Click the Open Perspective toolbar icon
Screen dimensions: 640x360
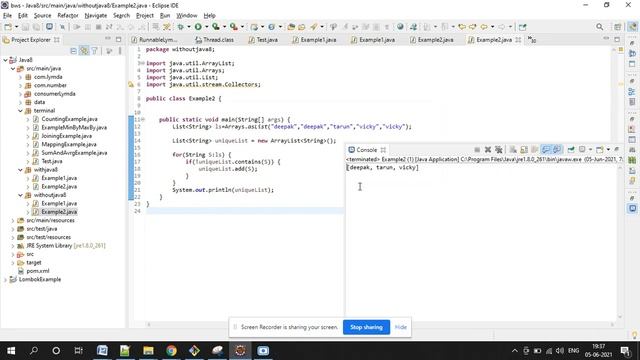(x=618, y=27)
